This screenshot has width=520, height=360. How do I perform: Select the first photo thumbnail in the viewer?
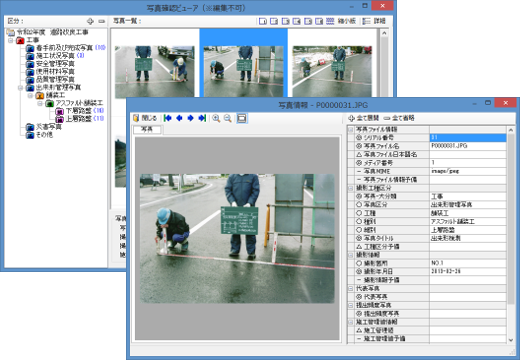(155, 72)
